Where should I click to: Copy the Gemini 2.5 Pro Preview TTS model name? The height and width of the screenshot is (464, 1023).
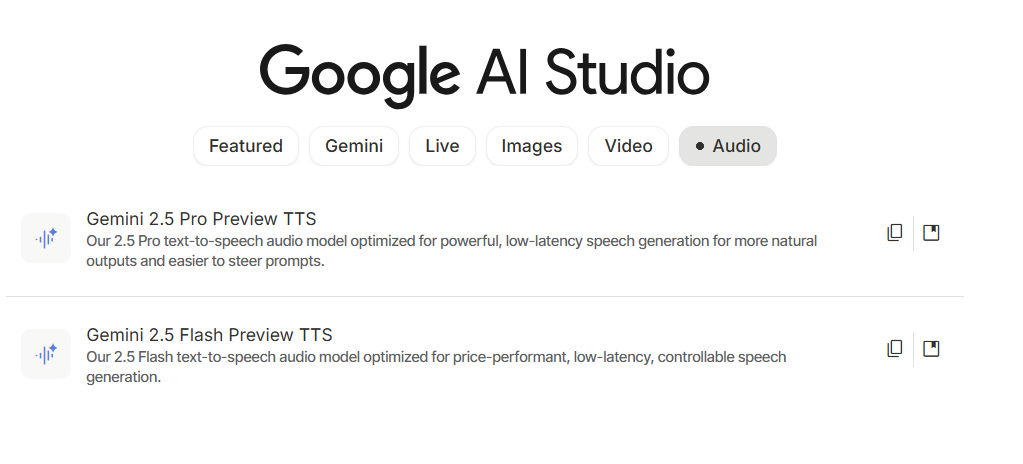894,233
